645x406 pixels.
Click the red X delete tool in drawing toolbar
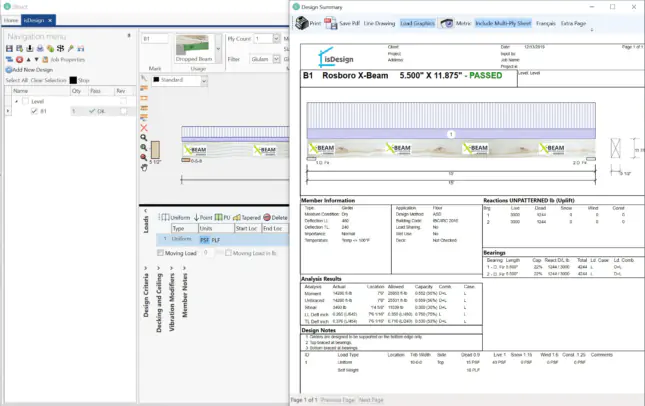(144, 128)
